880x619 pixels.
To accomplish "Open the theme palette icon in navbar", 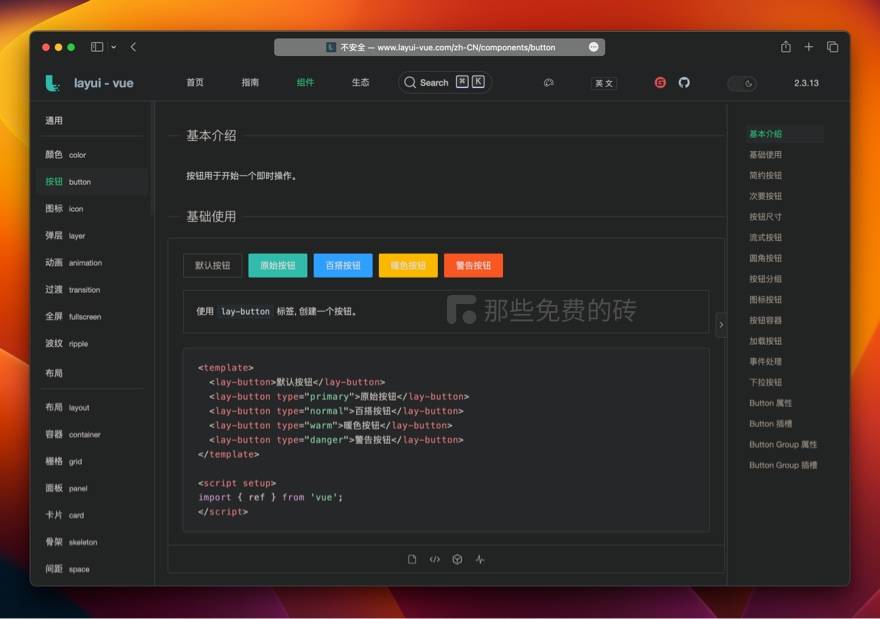I will [548, 84].
